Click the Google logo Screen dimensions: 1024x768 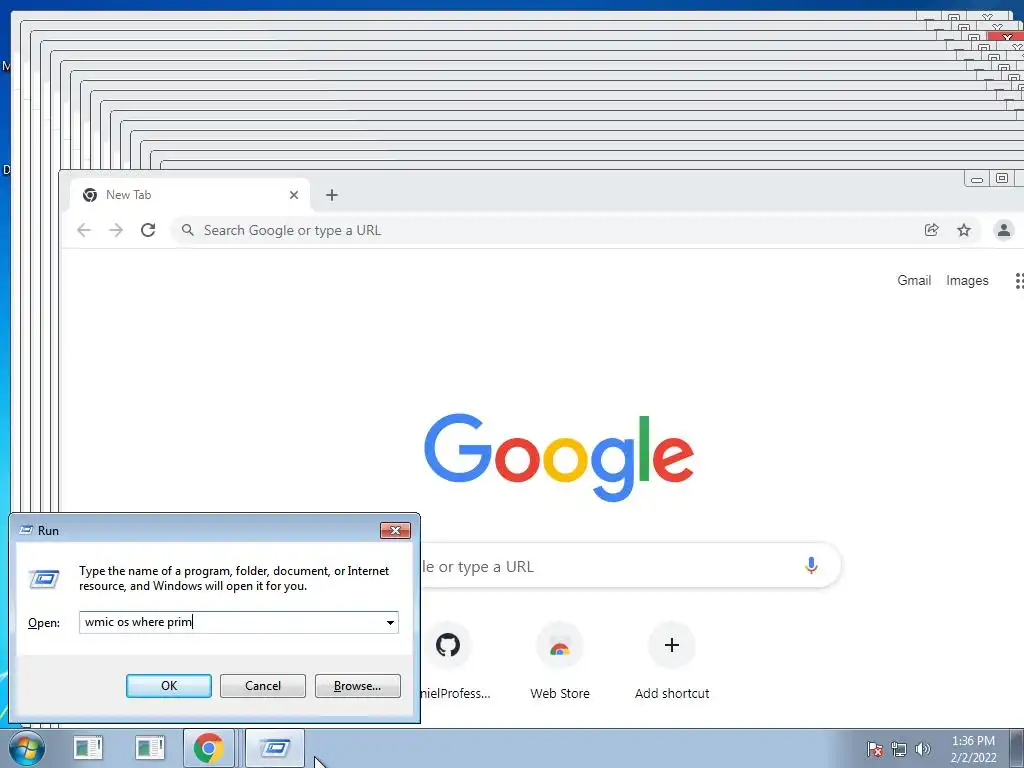pyautogui.click(x=559, y=457)
